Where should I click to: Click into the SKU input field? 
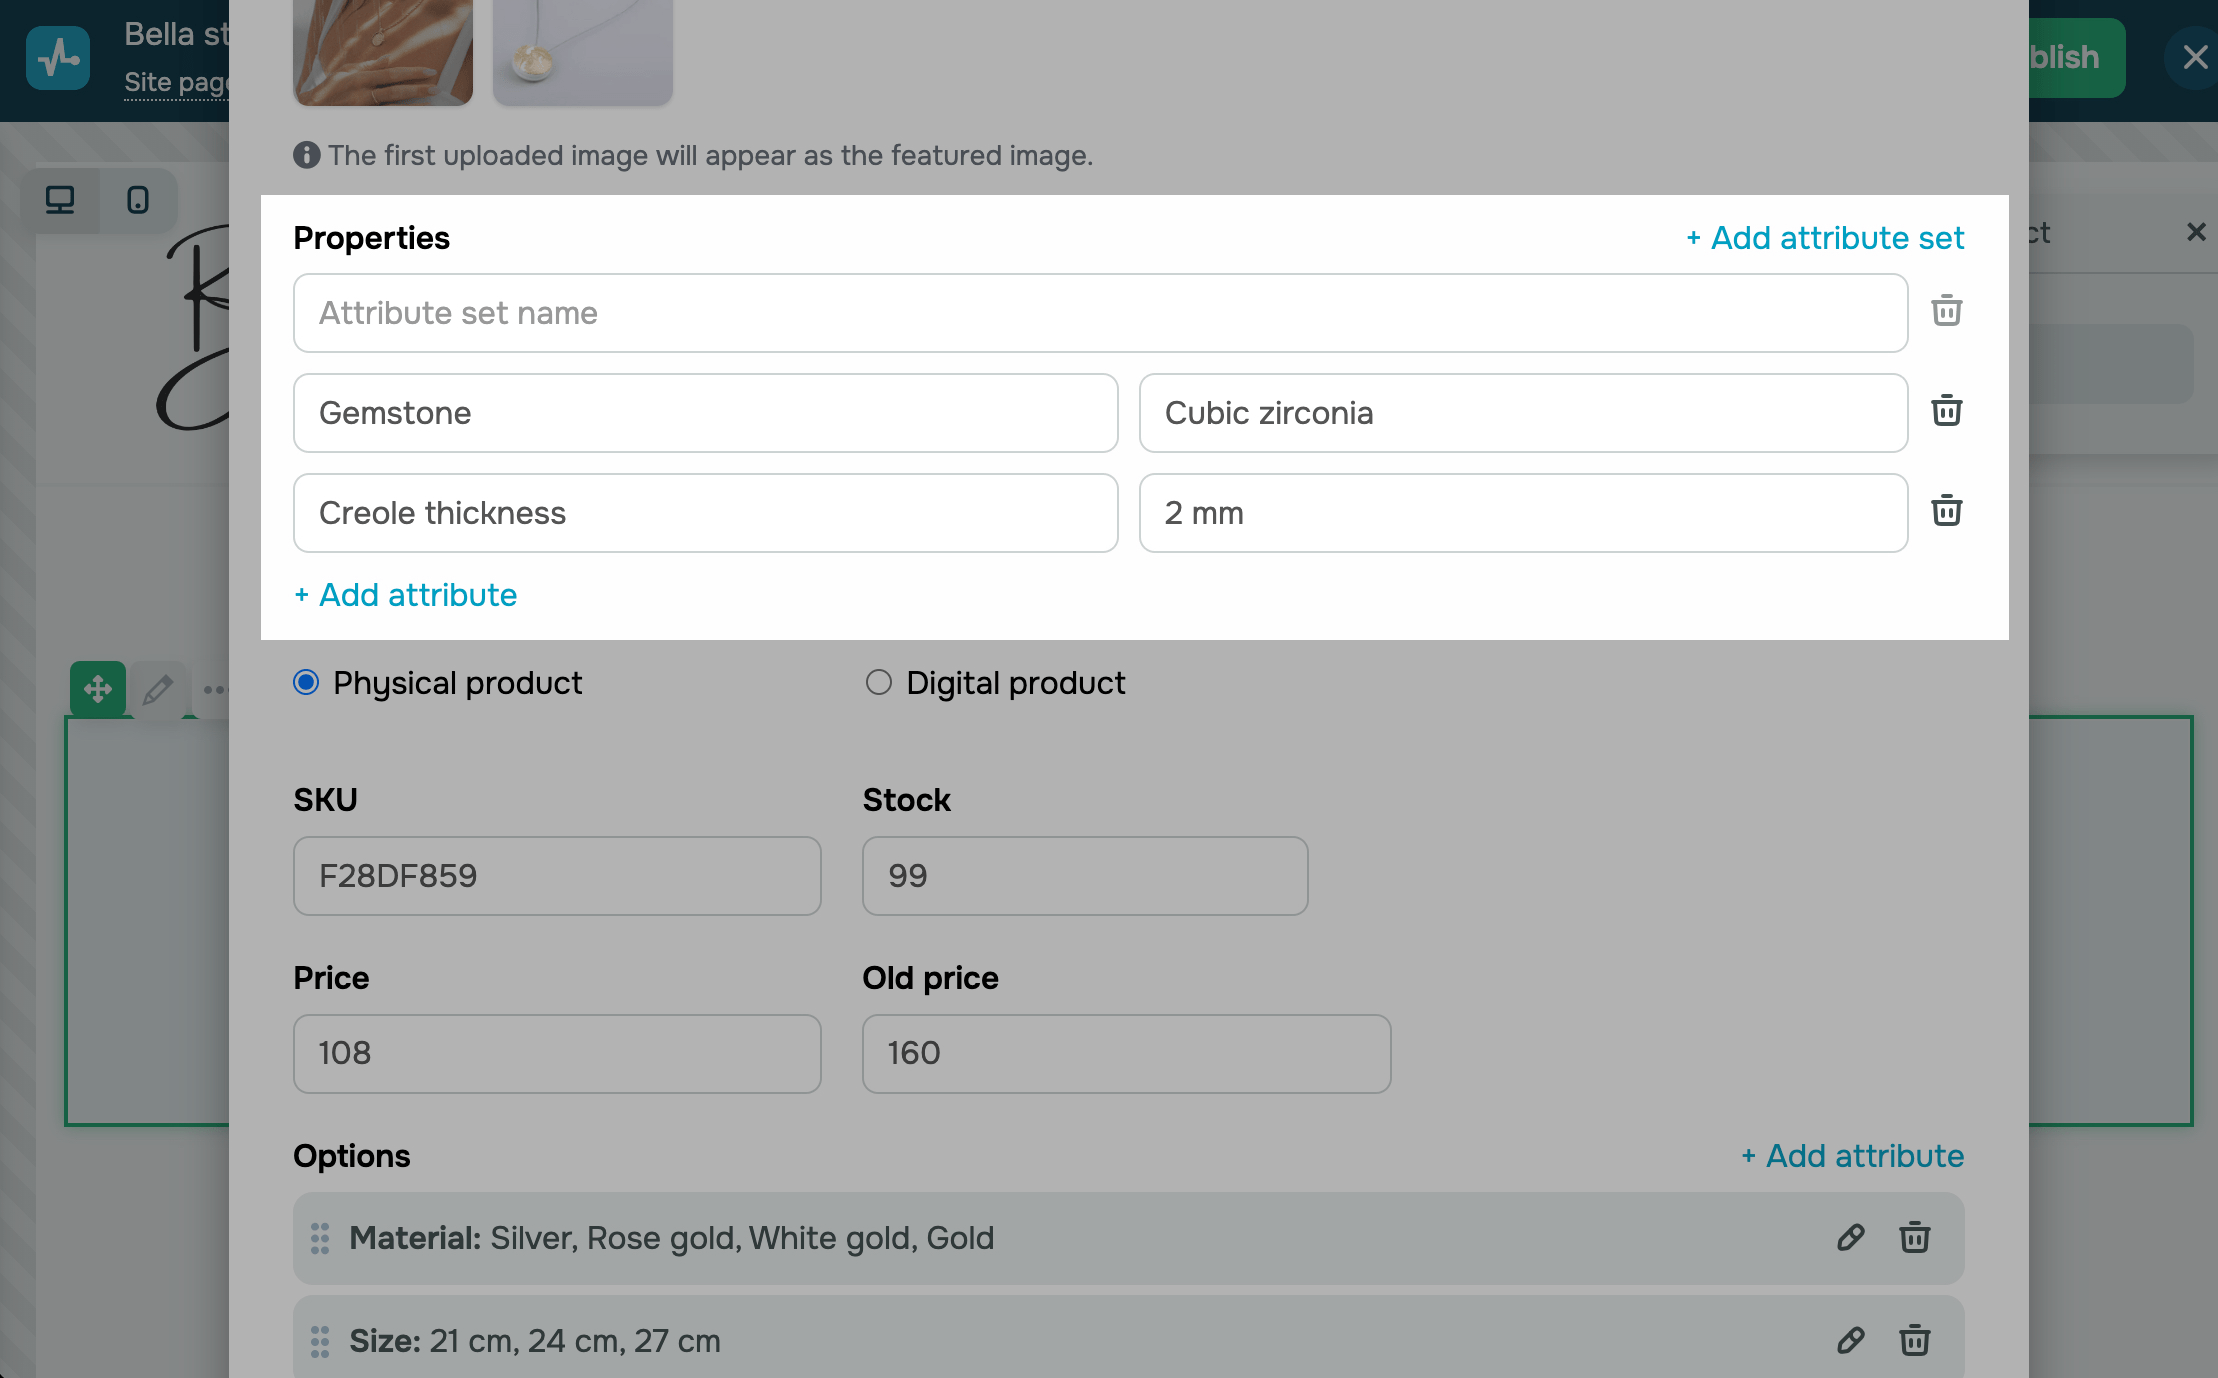tap(557, 876)
